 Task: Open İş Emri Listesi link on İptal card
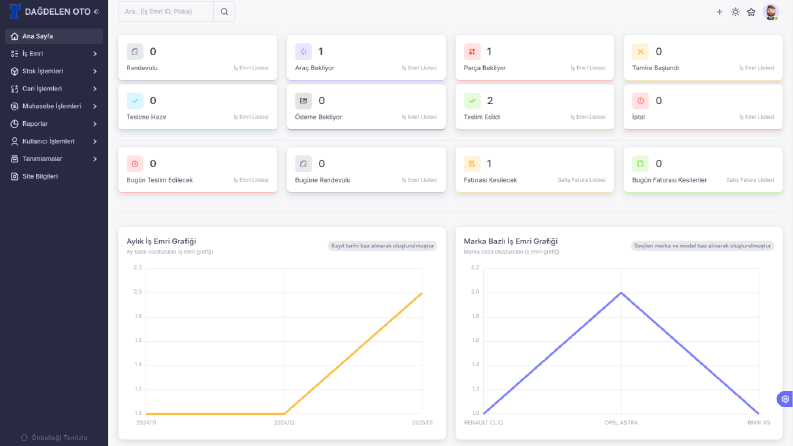757,117
